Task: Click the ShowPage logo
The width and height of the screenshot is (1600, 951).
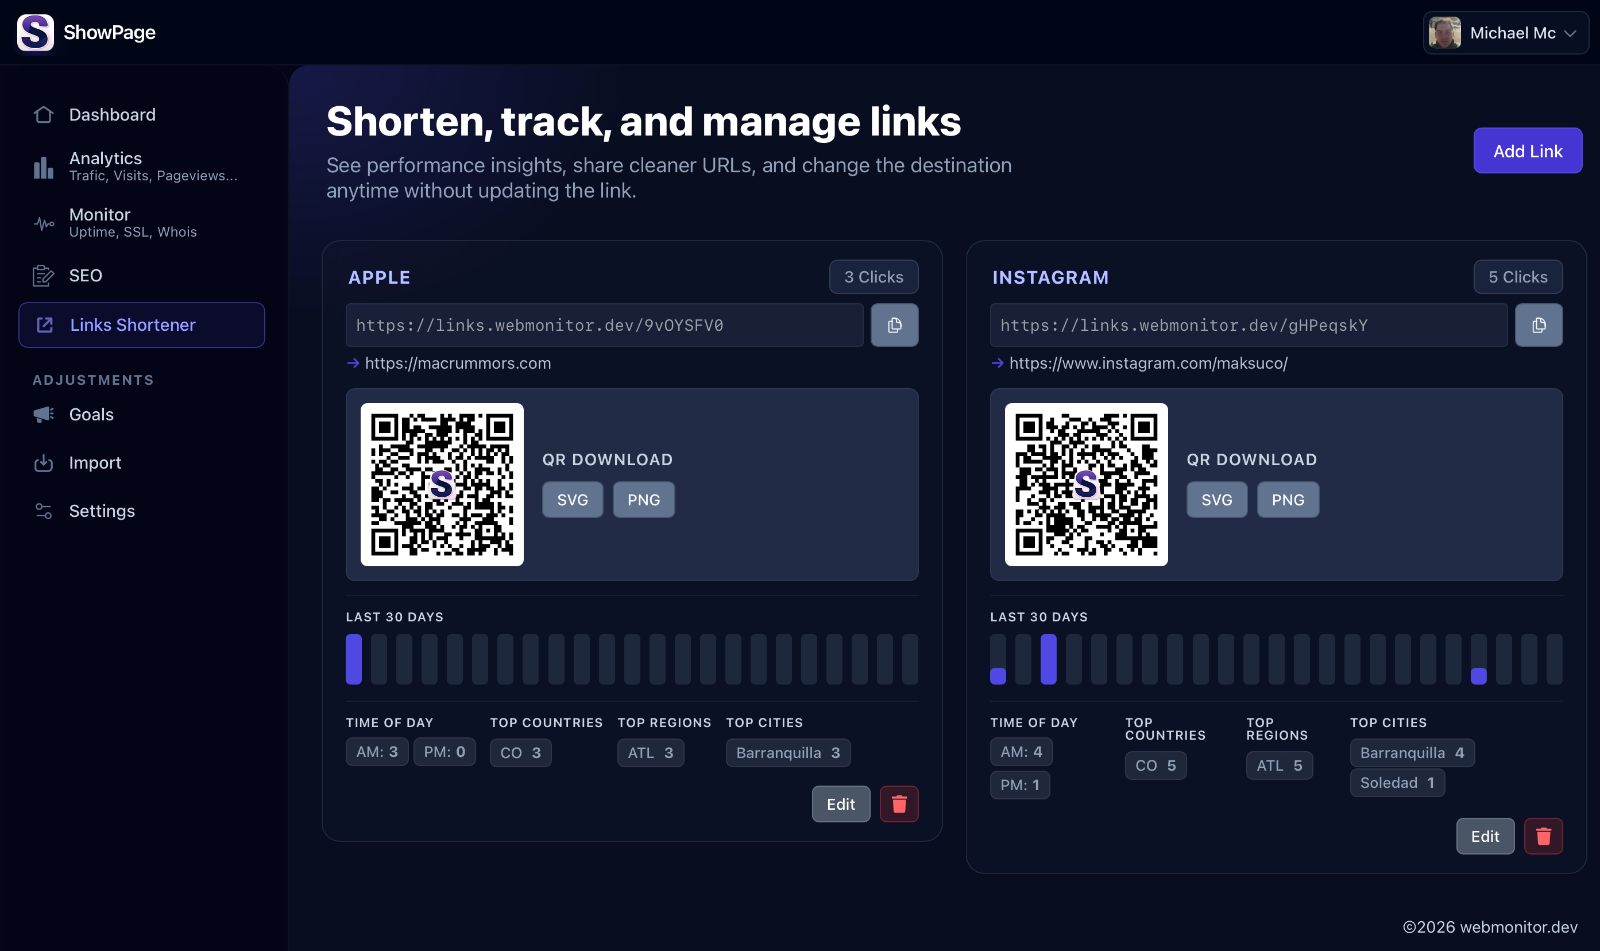Action: (x=85, y=32)
